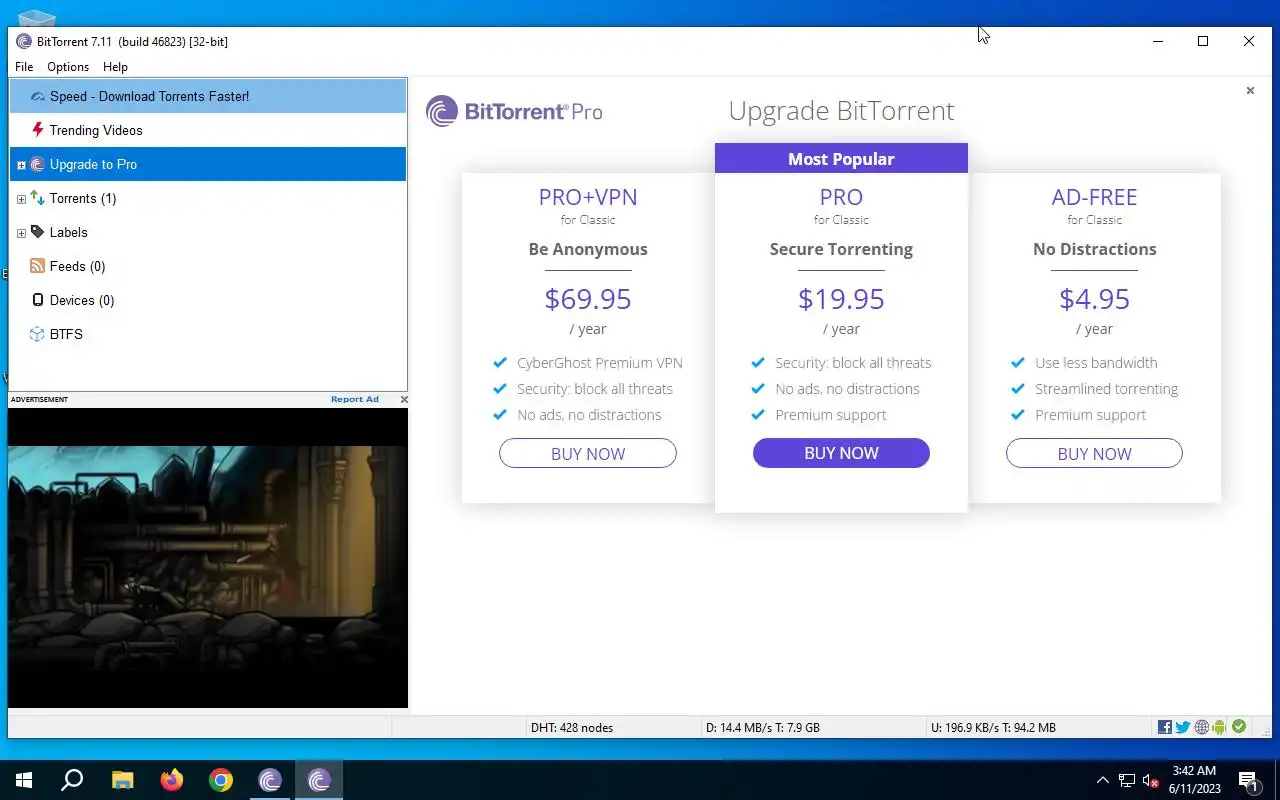This screenshot has height=800, width=1280.
Task: Open the notification center icon
Action: (1248, 780)
